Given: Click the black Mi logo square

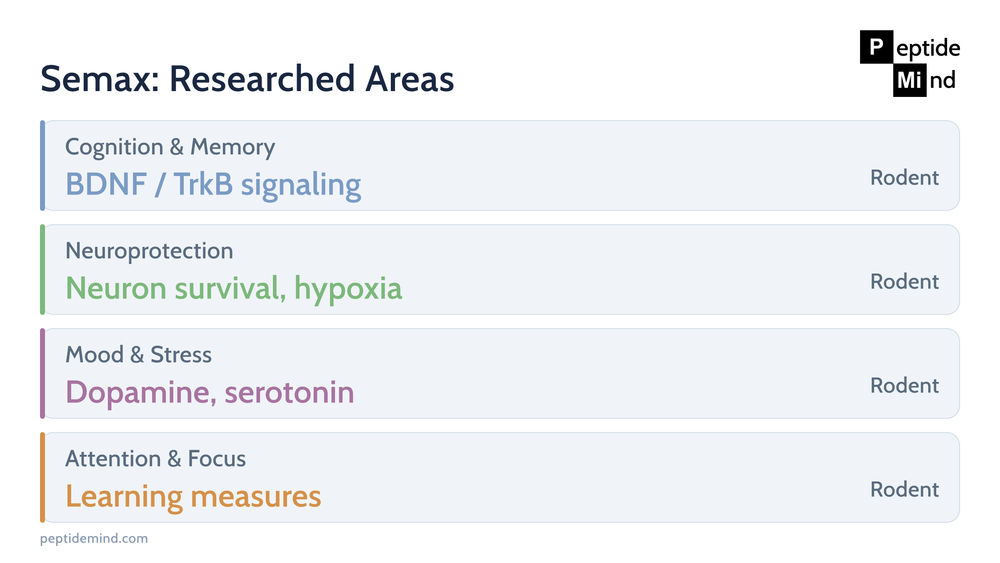Looking at the screenshot, I should (909, 80).
